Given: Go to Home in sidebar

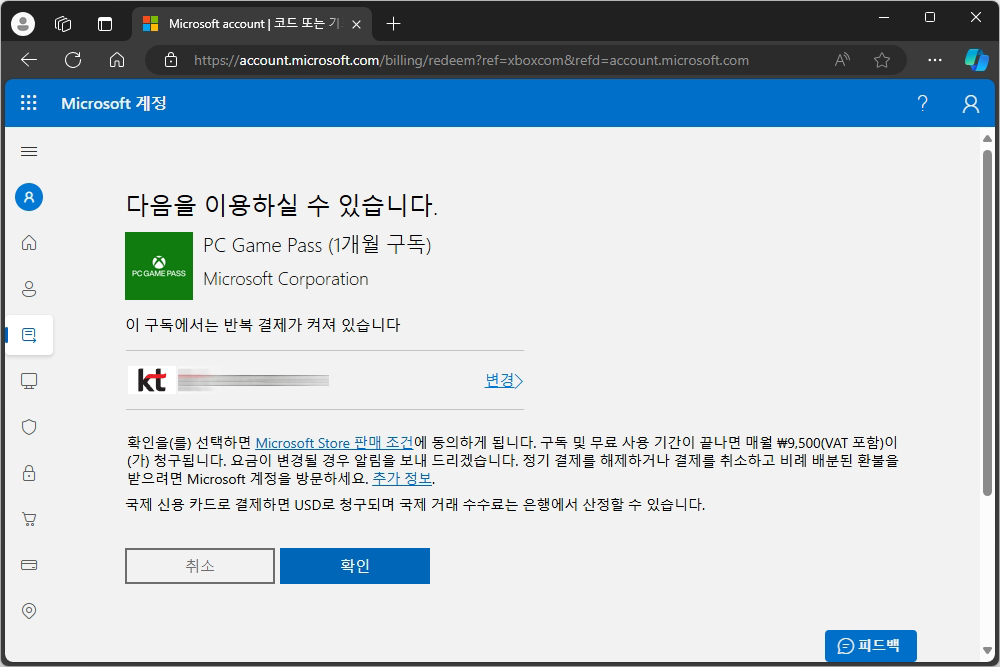Looking at the screenshot, I should click(29, 243).
